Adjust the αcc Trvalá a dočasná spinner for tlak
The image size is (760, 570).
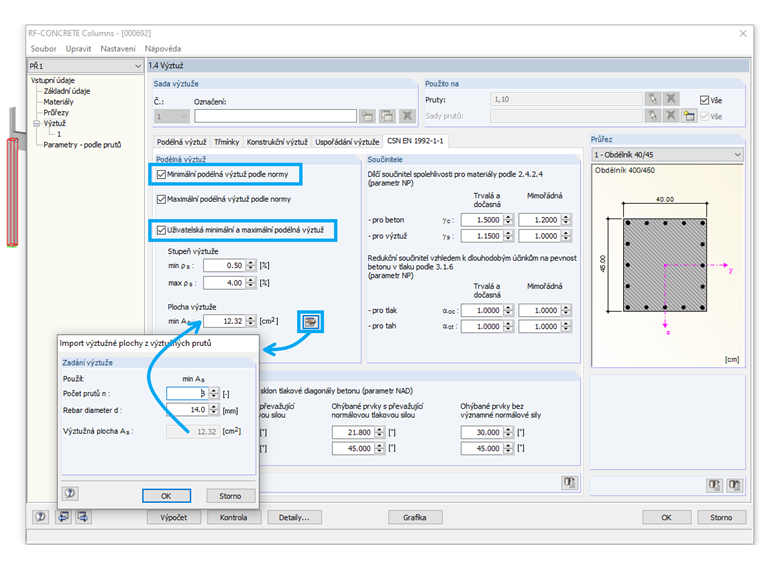pyautogui.click(x=508, y=310)
